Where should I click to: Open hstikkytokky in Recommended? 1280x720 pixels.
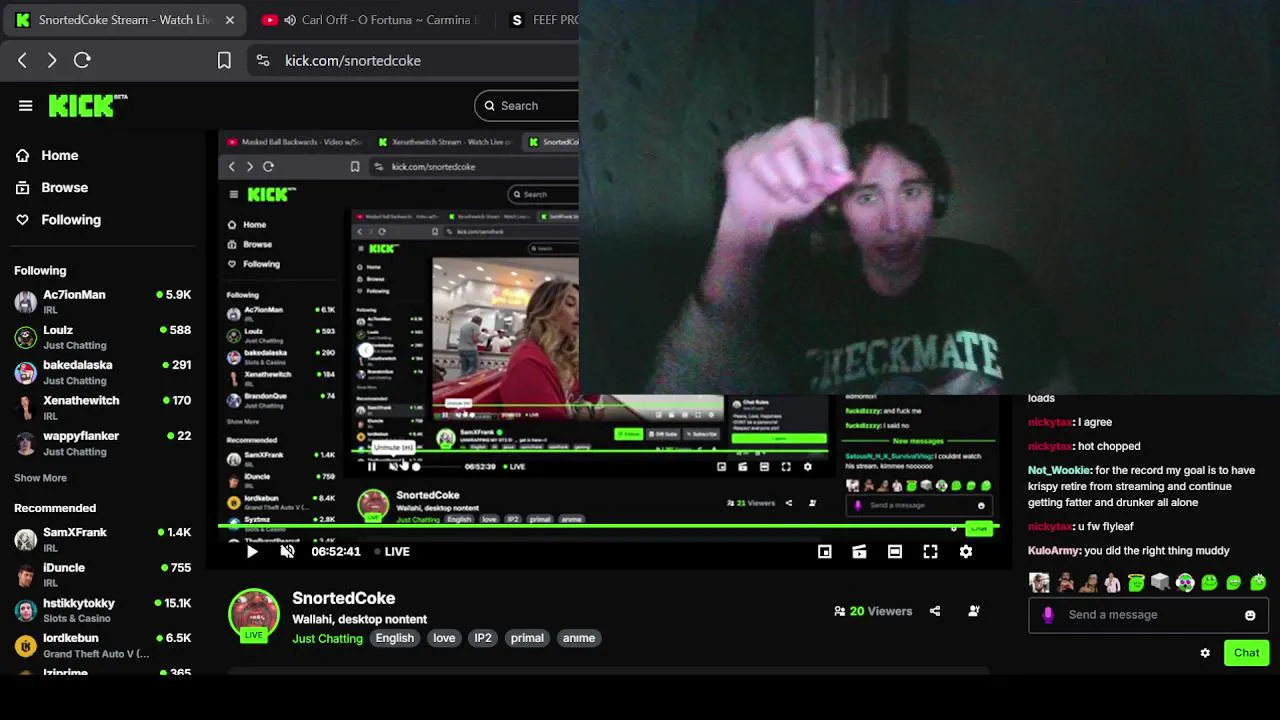click(x=102, y=610)
